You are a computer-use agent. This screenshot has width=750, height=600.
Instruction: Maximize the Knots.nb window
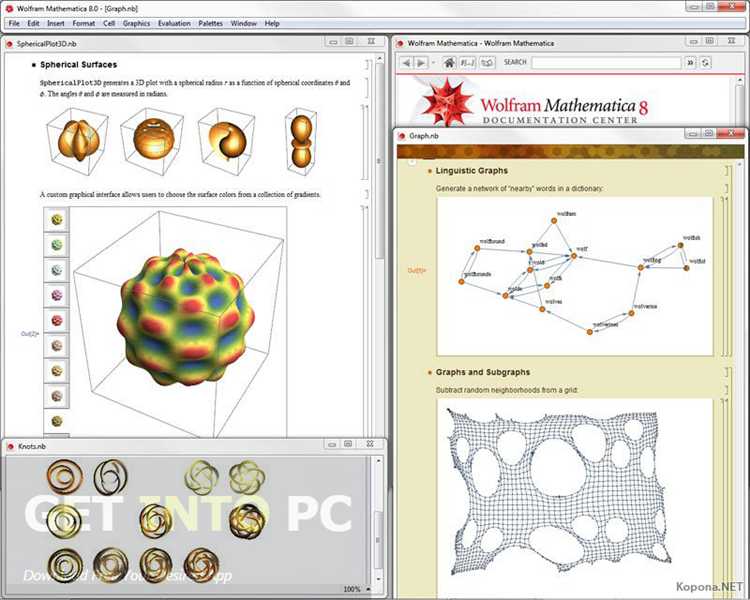348,444
